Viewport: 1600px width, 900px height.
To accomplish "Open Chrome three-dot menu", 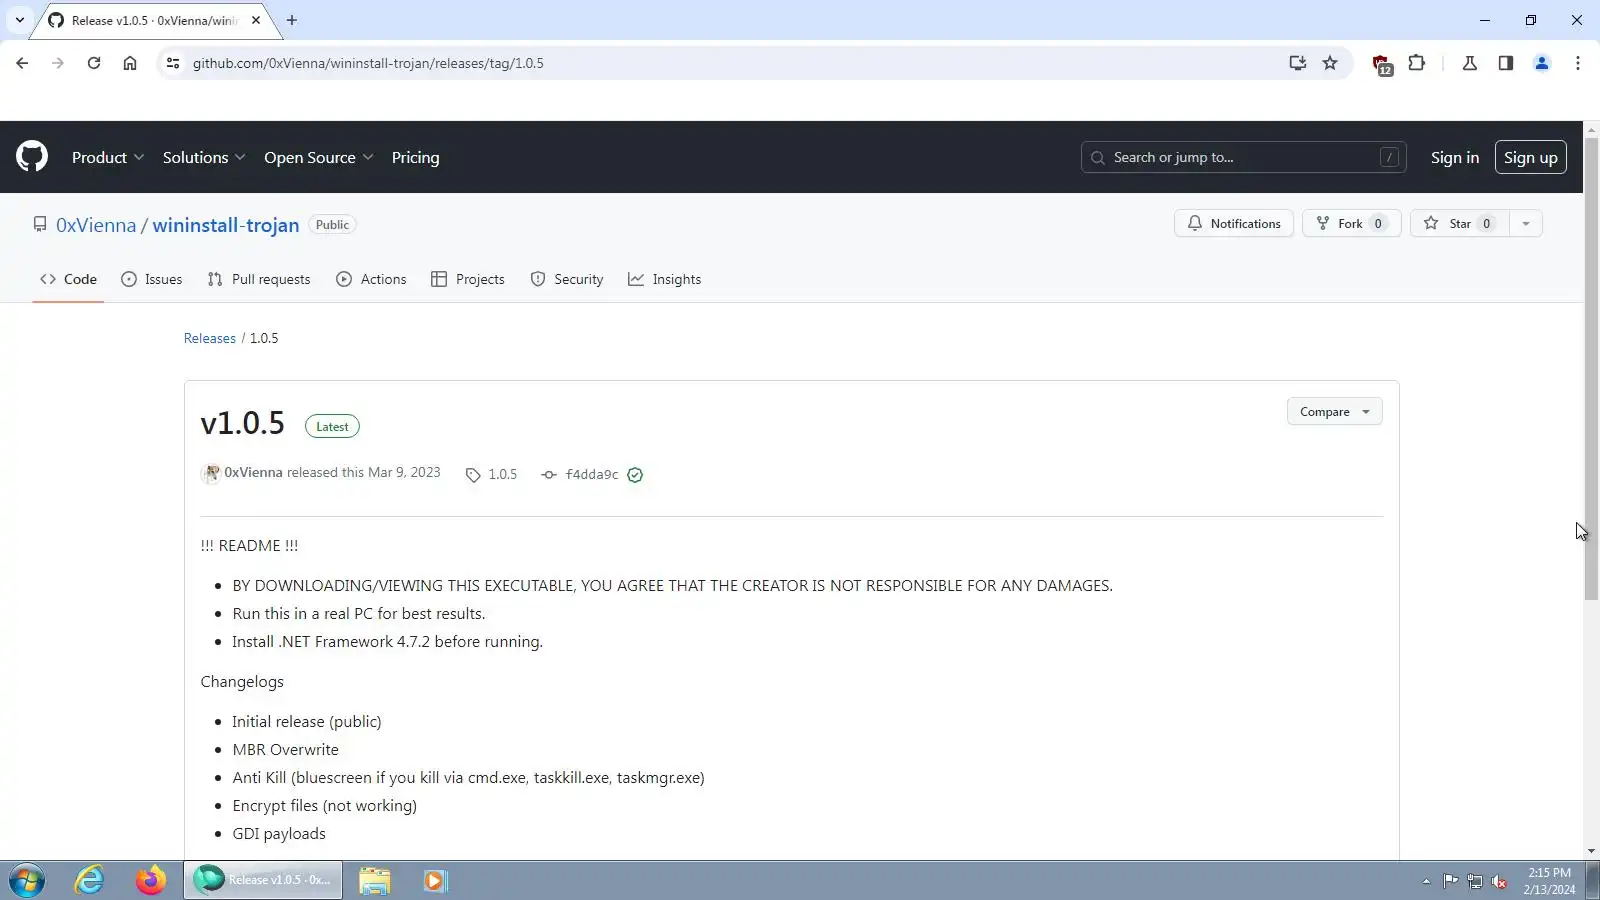I will pyautogui.click(x=1578, y=63).
